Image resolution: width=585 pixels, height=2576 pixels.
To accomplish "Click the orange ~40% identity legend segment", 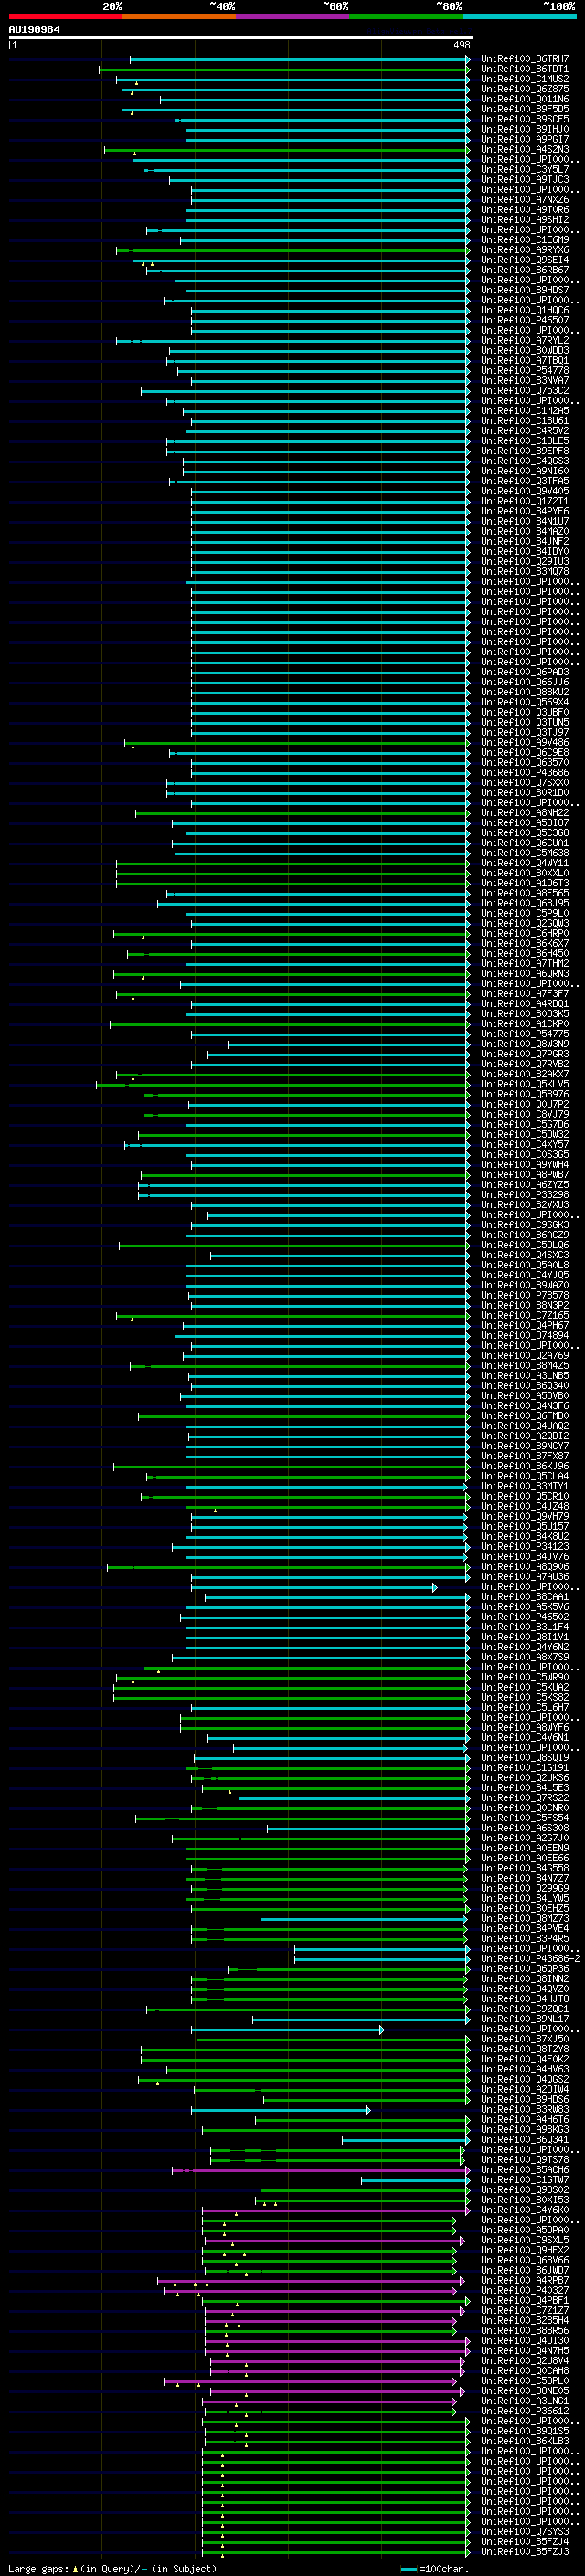I will [179, 16].
